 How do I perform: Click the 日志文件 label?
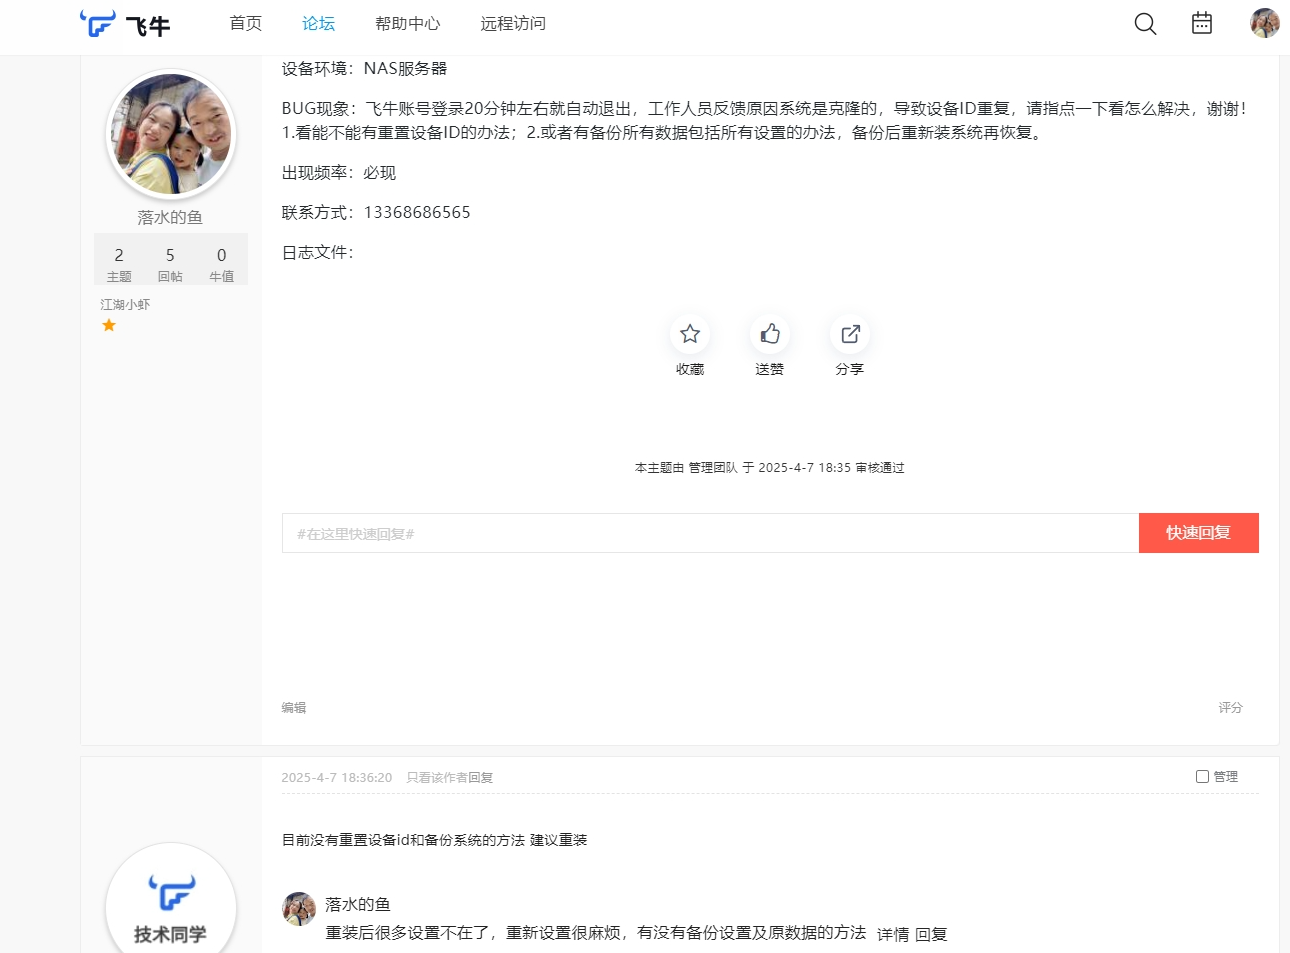[x=318, y=252]
